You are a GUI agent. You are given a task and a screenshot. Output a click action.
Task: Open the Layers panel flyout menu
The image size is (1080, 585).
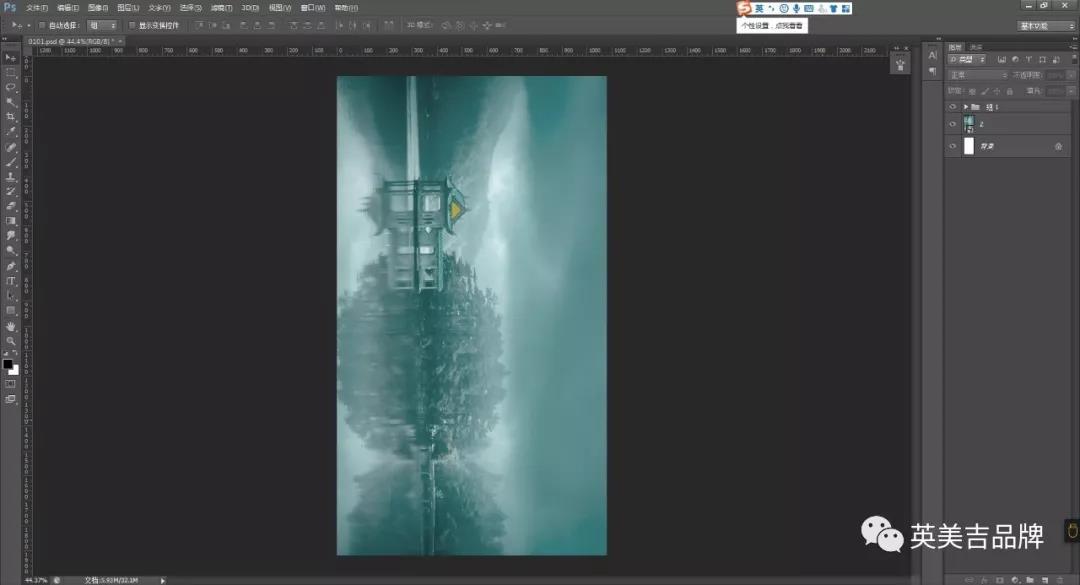(x=1073, y=47)
